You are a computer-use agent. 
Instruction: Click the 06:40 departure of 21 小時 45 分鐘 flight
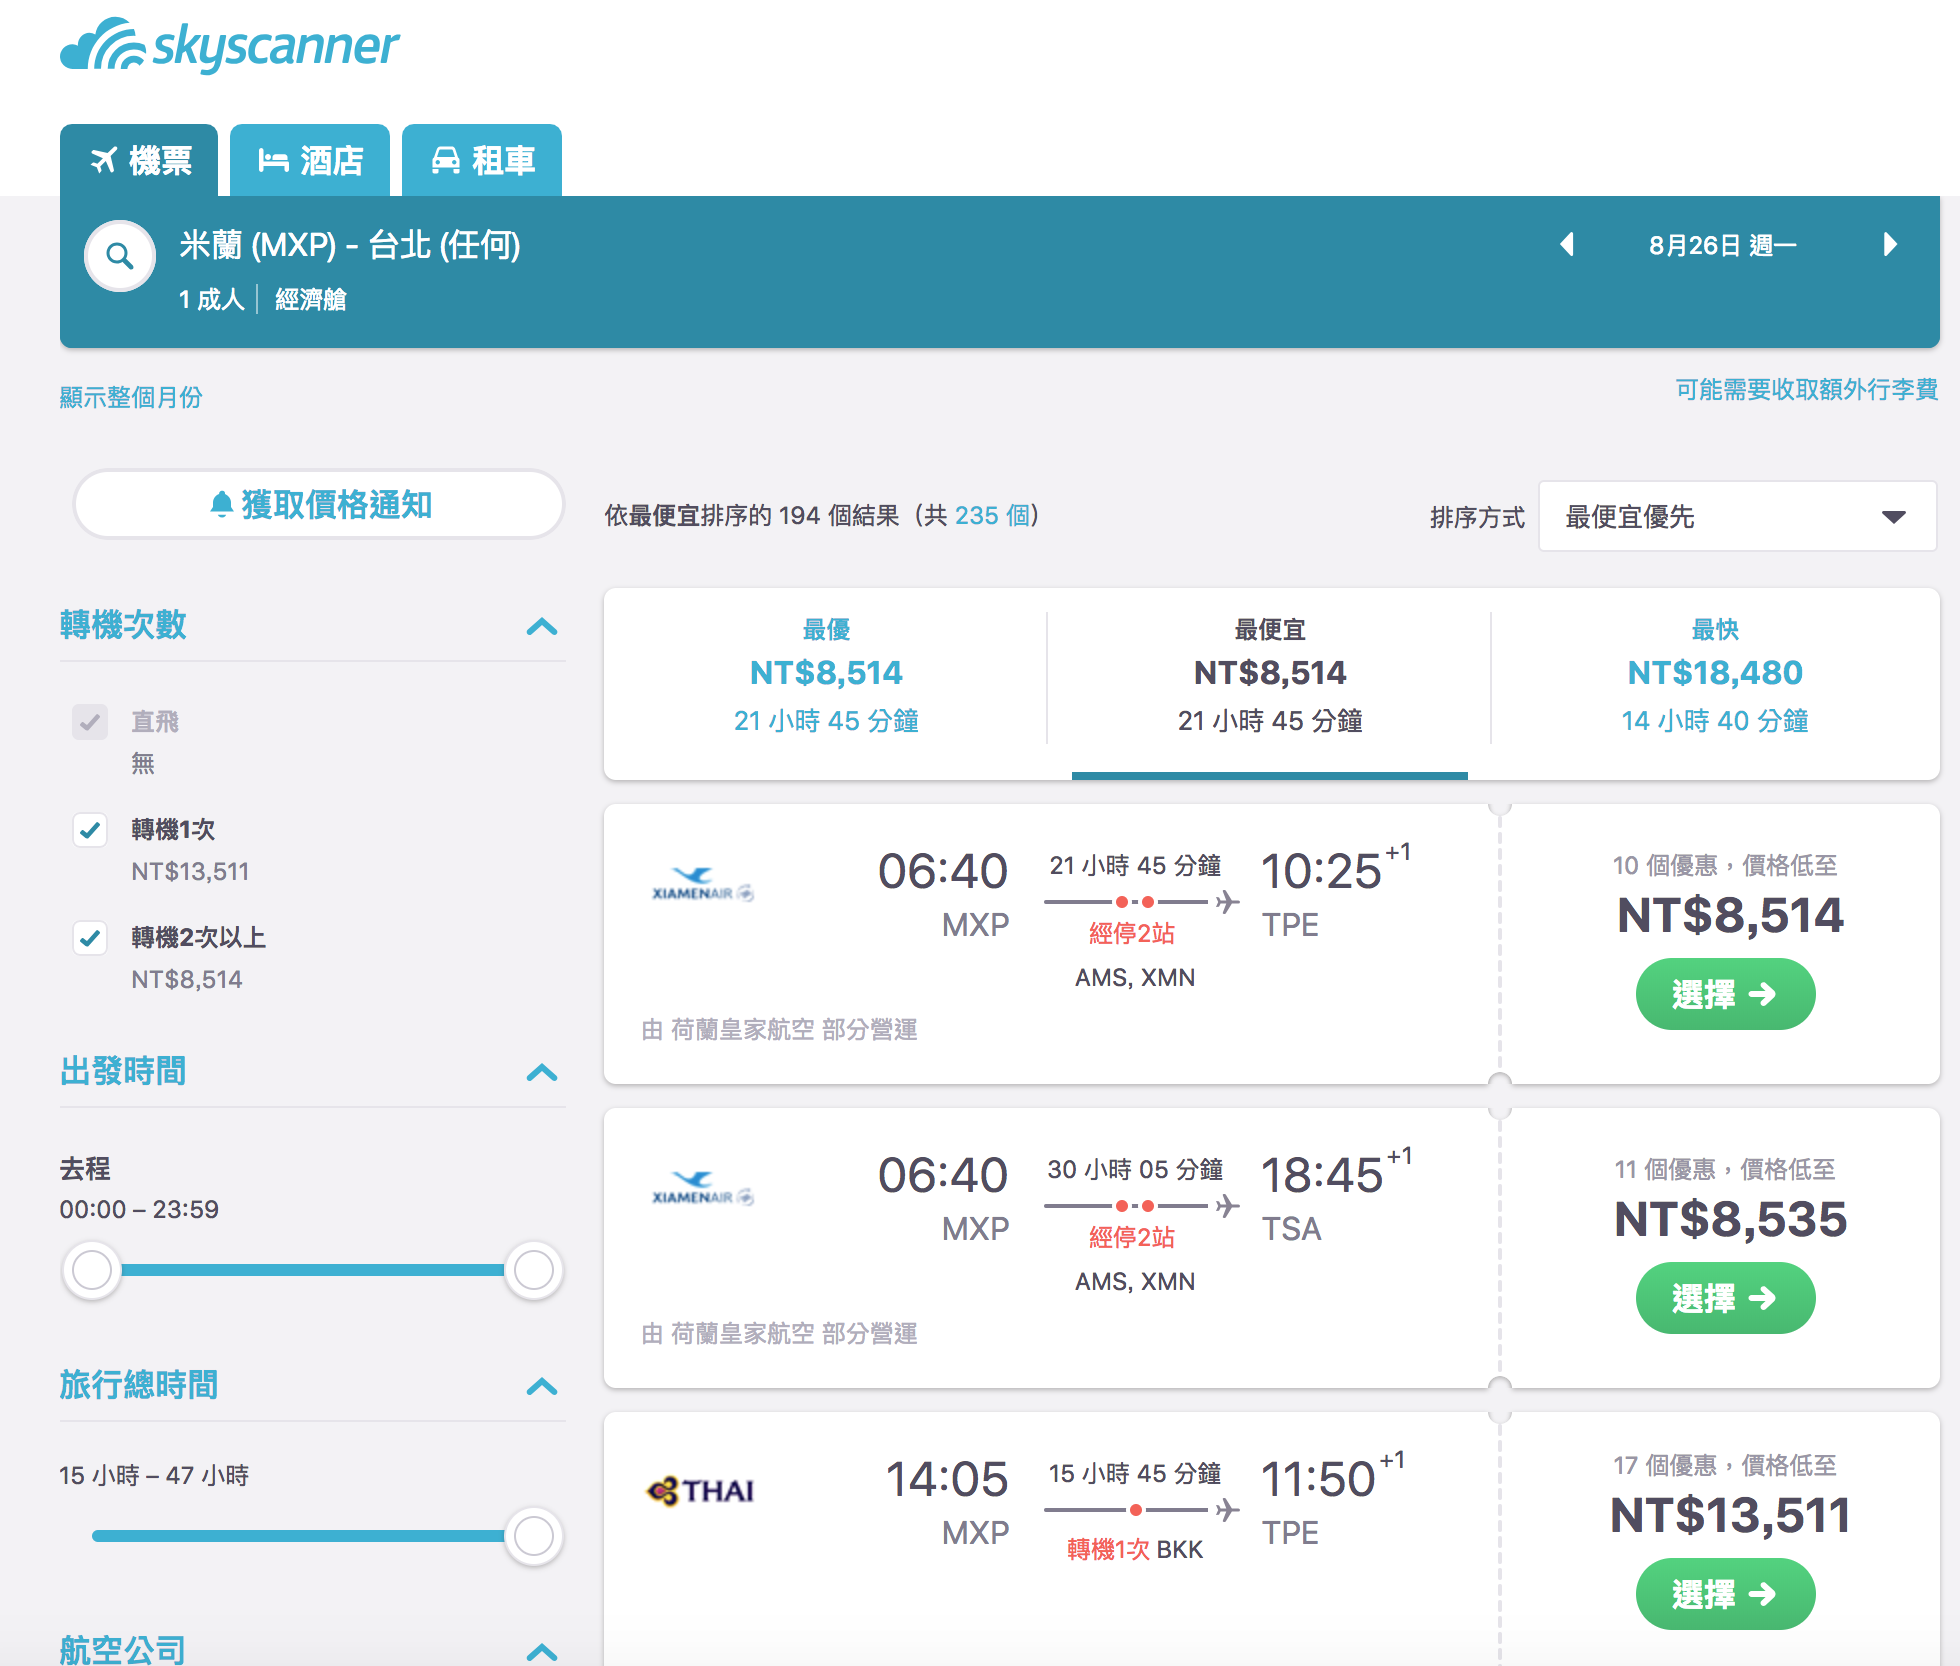tap(942, 872)
